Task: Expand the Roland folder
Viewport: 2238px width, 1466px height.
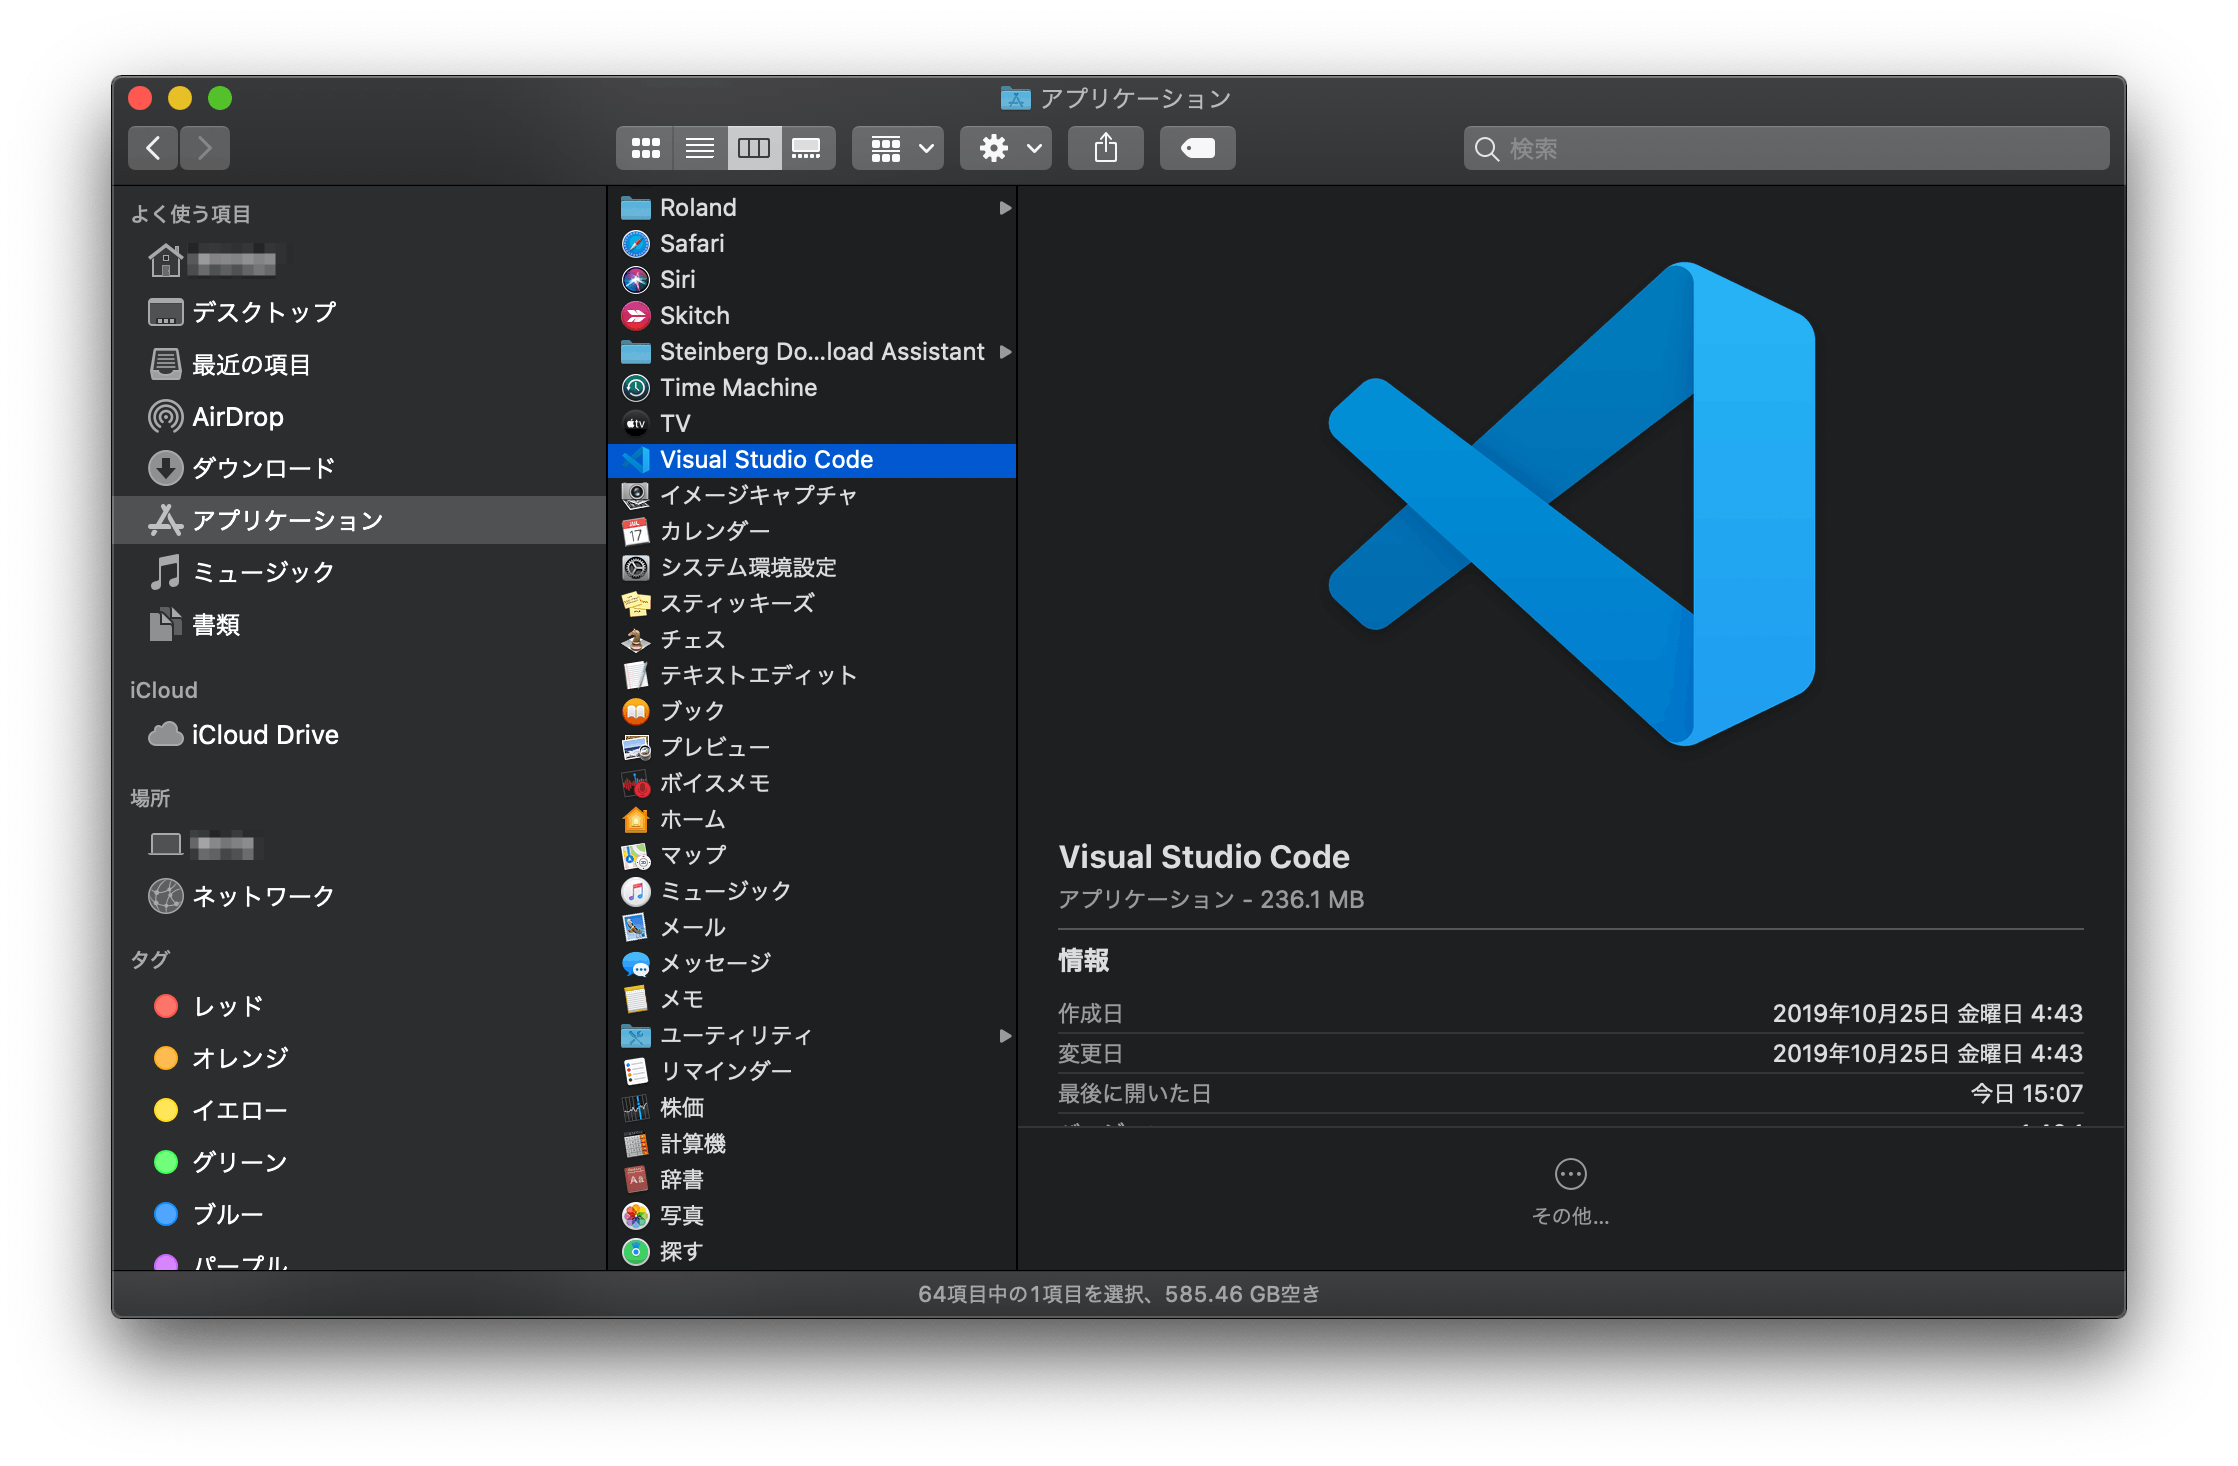Action: coord(1004,207)
